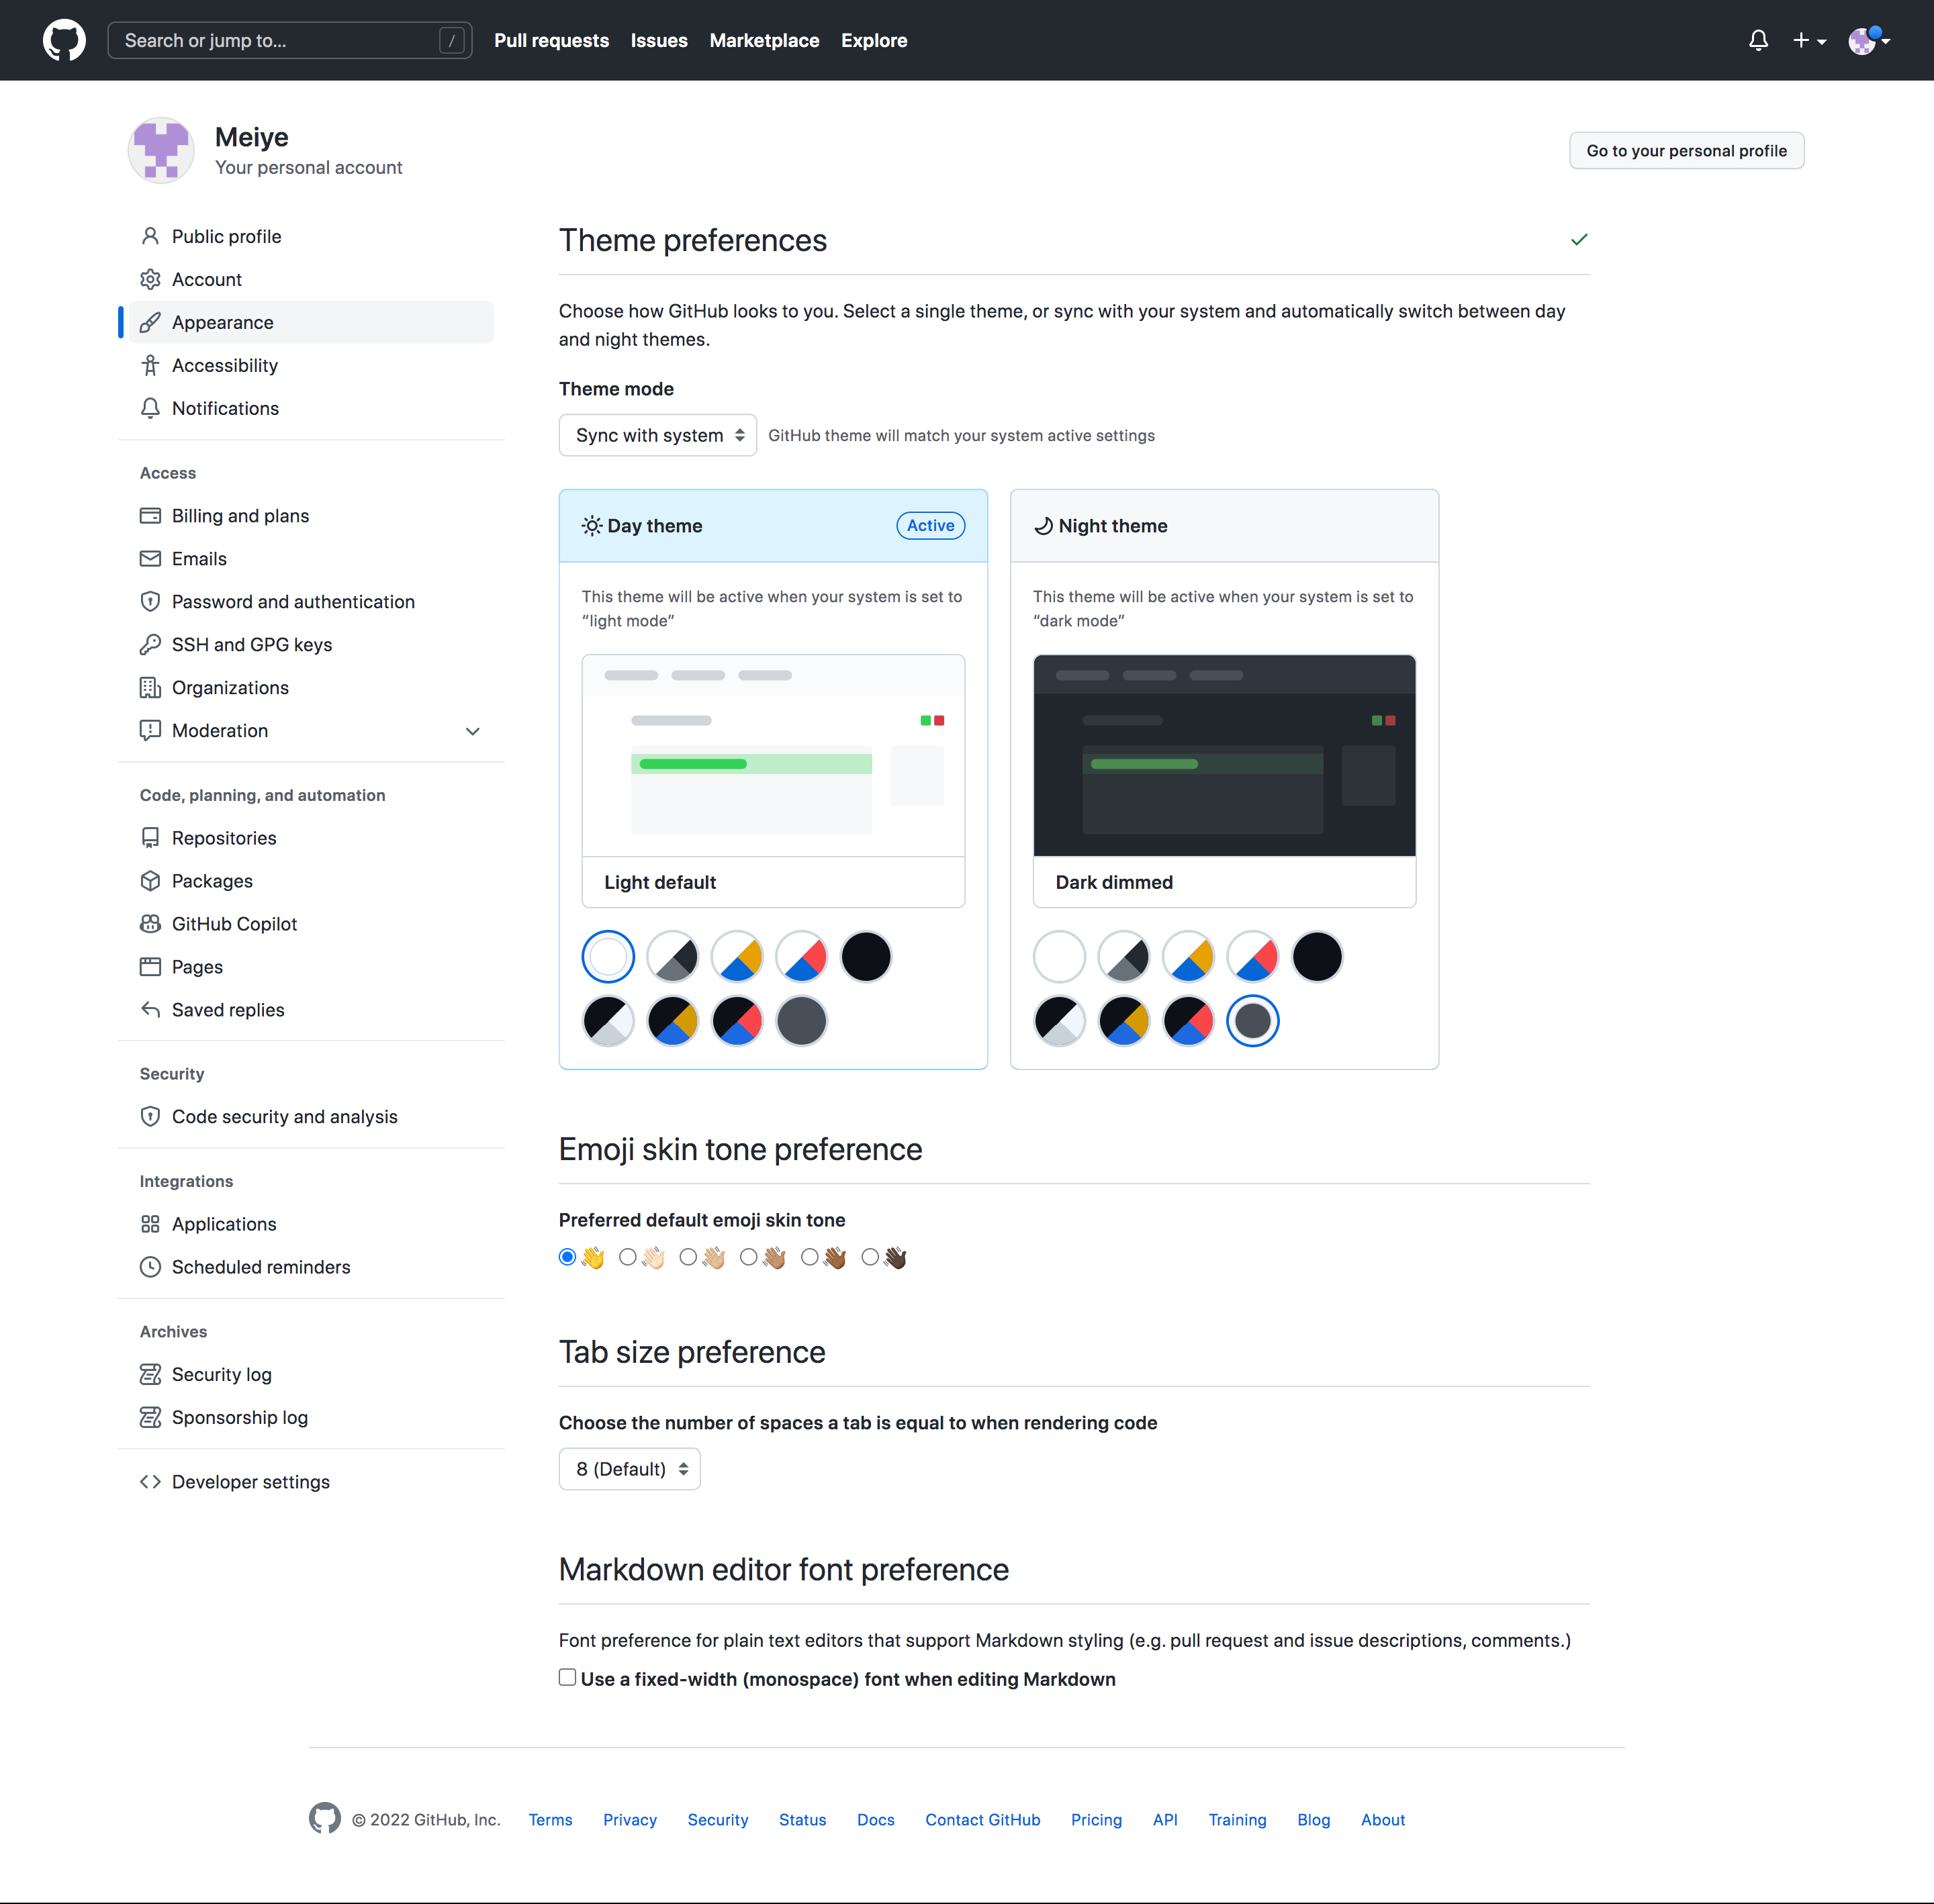
Task: Select the dark emoji skin tone
Action: (x=870, y=1257)
